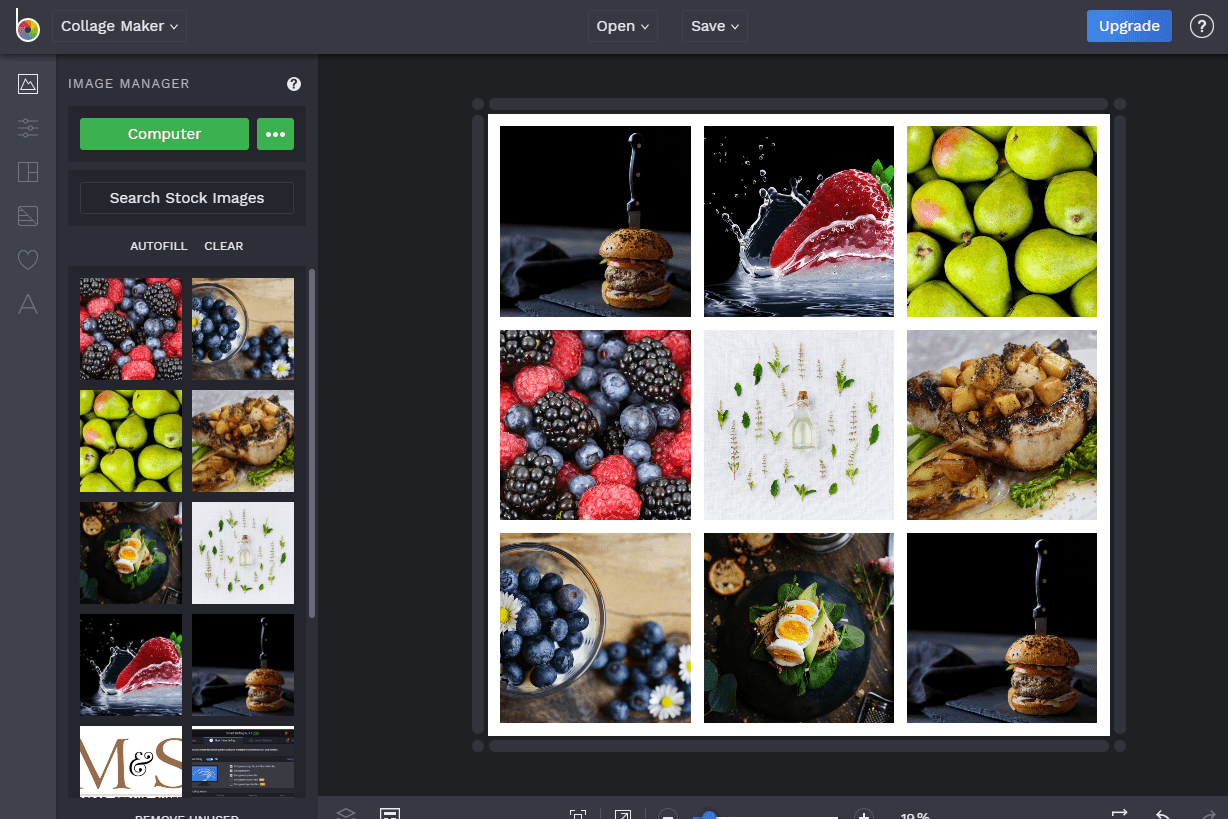The height and width of the screenshot is (819, 1228).
Task: Open the Customize sliders sidebar tab
Action: 28,127
